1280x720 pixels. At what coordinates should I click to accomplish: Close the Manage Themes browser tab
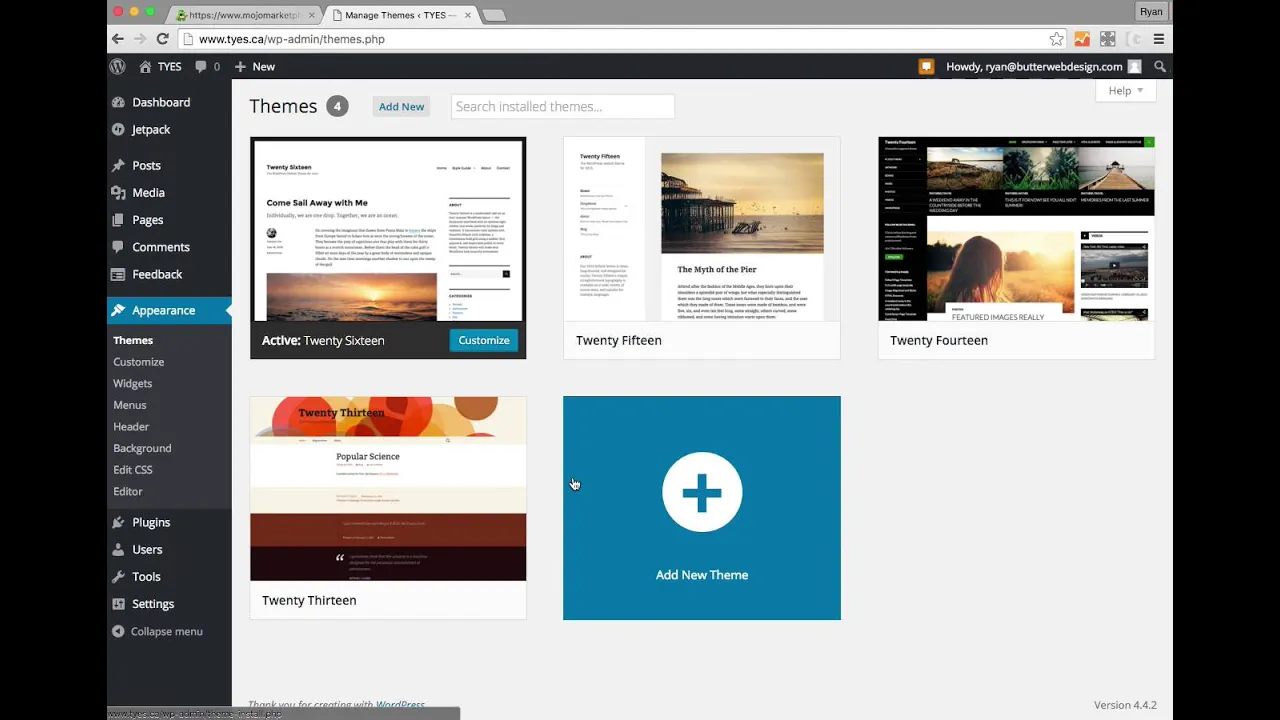point(467,15)
